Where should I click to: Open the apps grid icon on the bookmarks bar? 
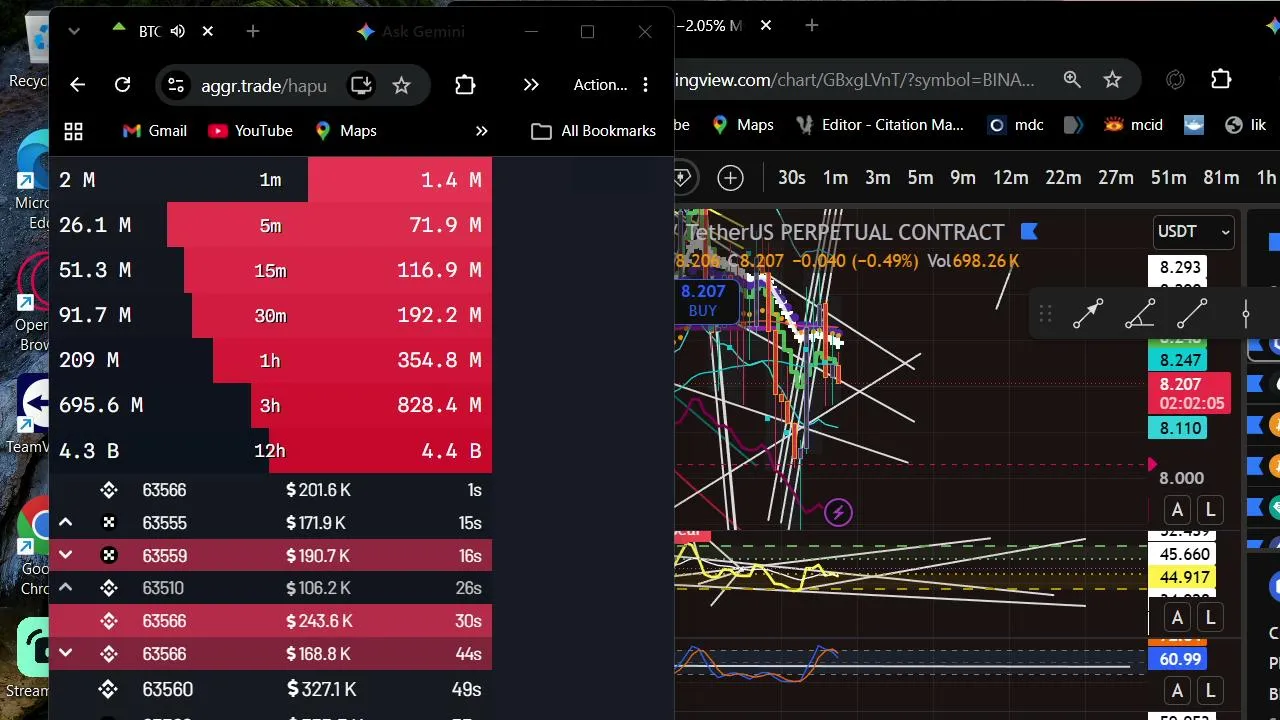click(x=73, y=131)
